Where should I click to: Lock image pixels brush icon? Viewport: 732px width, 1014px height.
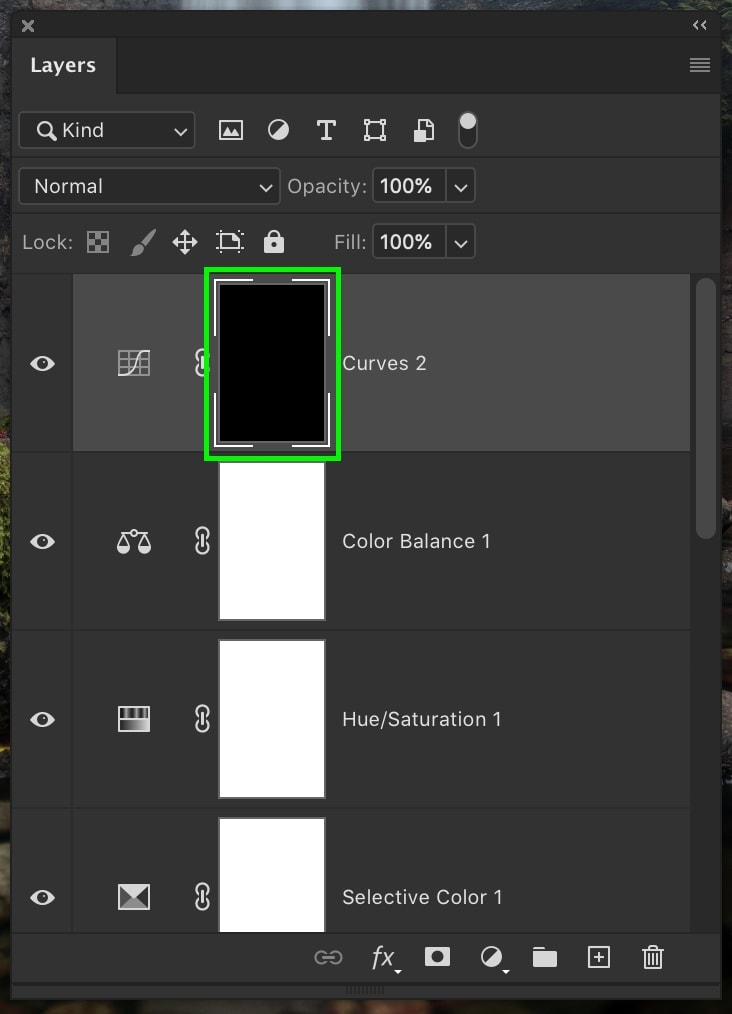tap(143, 243)
